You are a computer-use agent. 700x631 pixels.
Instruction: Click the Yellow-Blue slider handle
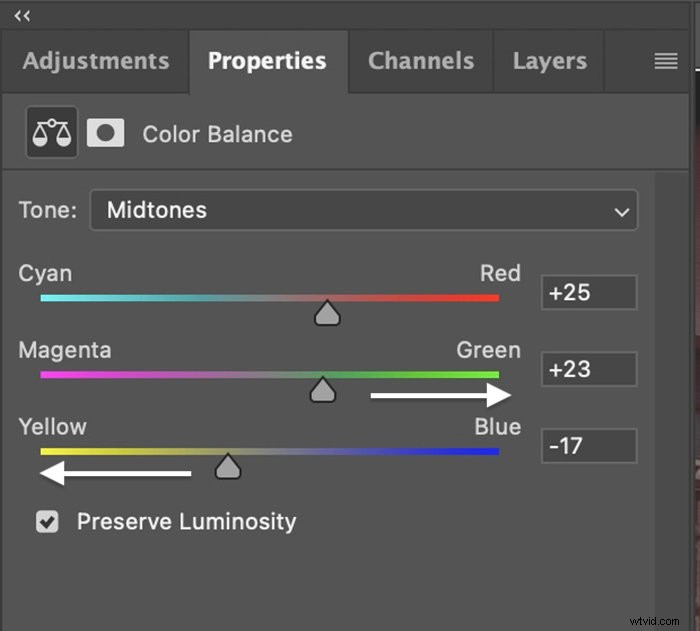pos(228,467)
